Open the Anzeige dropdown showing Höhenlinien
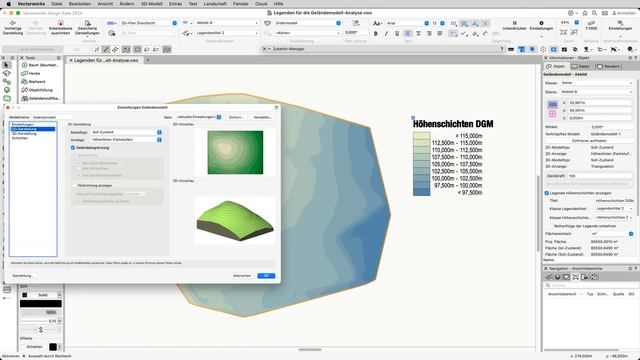This screenshot has width=640, height=360. tap(126, 140)
